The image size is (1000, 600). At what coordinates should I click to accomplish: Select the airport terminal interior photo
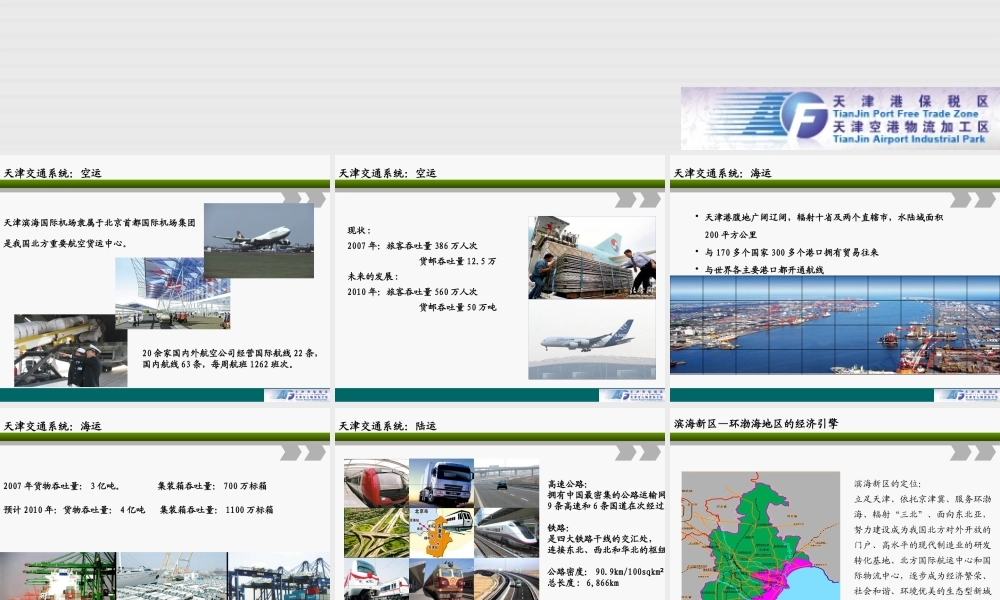point(172,293)
